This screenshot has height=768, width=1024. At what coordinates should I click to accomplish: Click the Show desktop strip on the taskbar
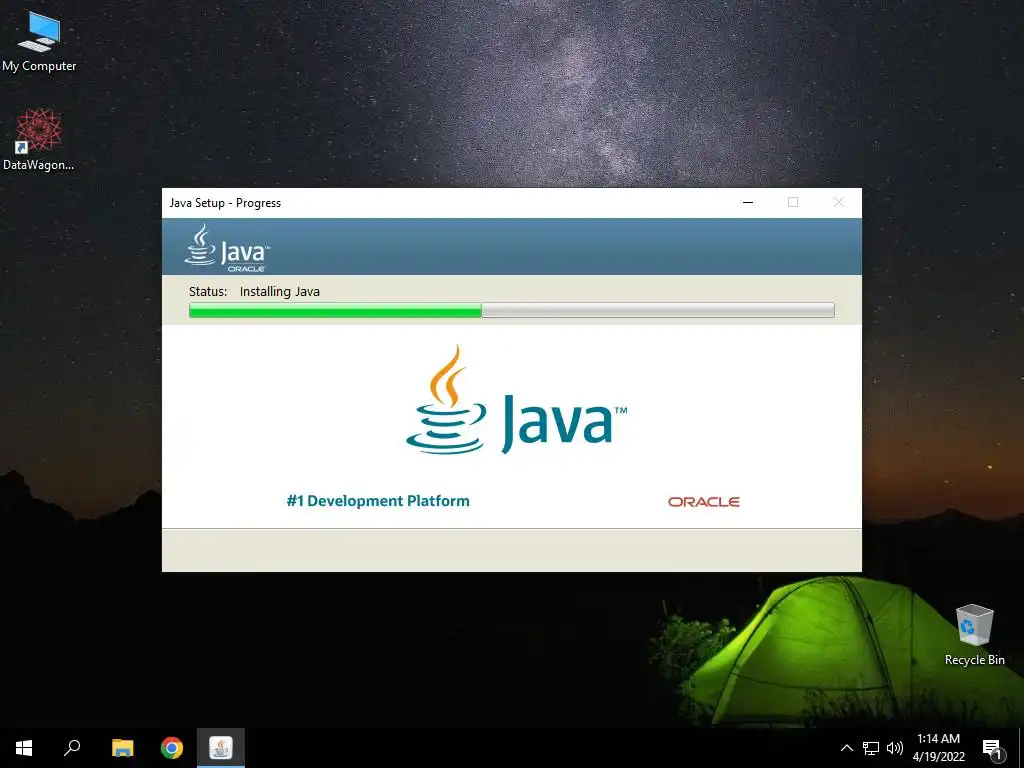coord(1021,748)
